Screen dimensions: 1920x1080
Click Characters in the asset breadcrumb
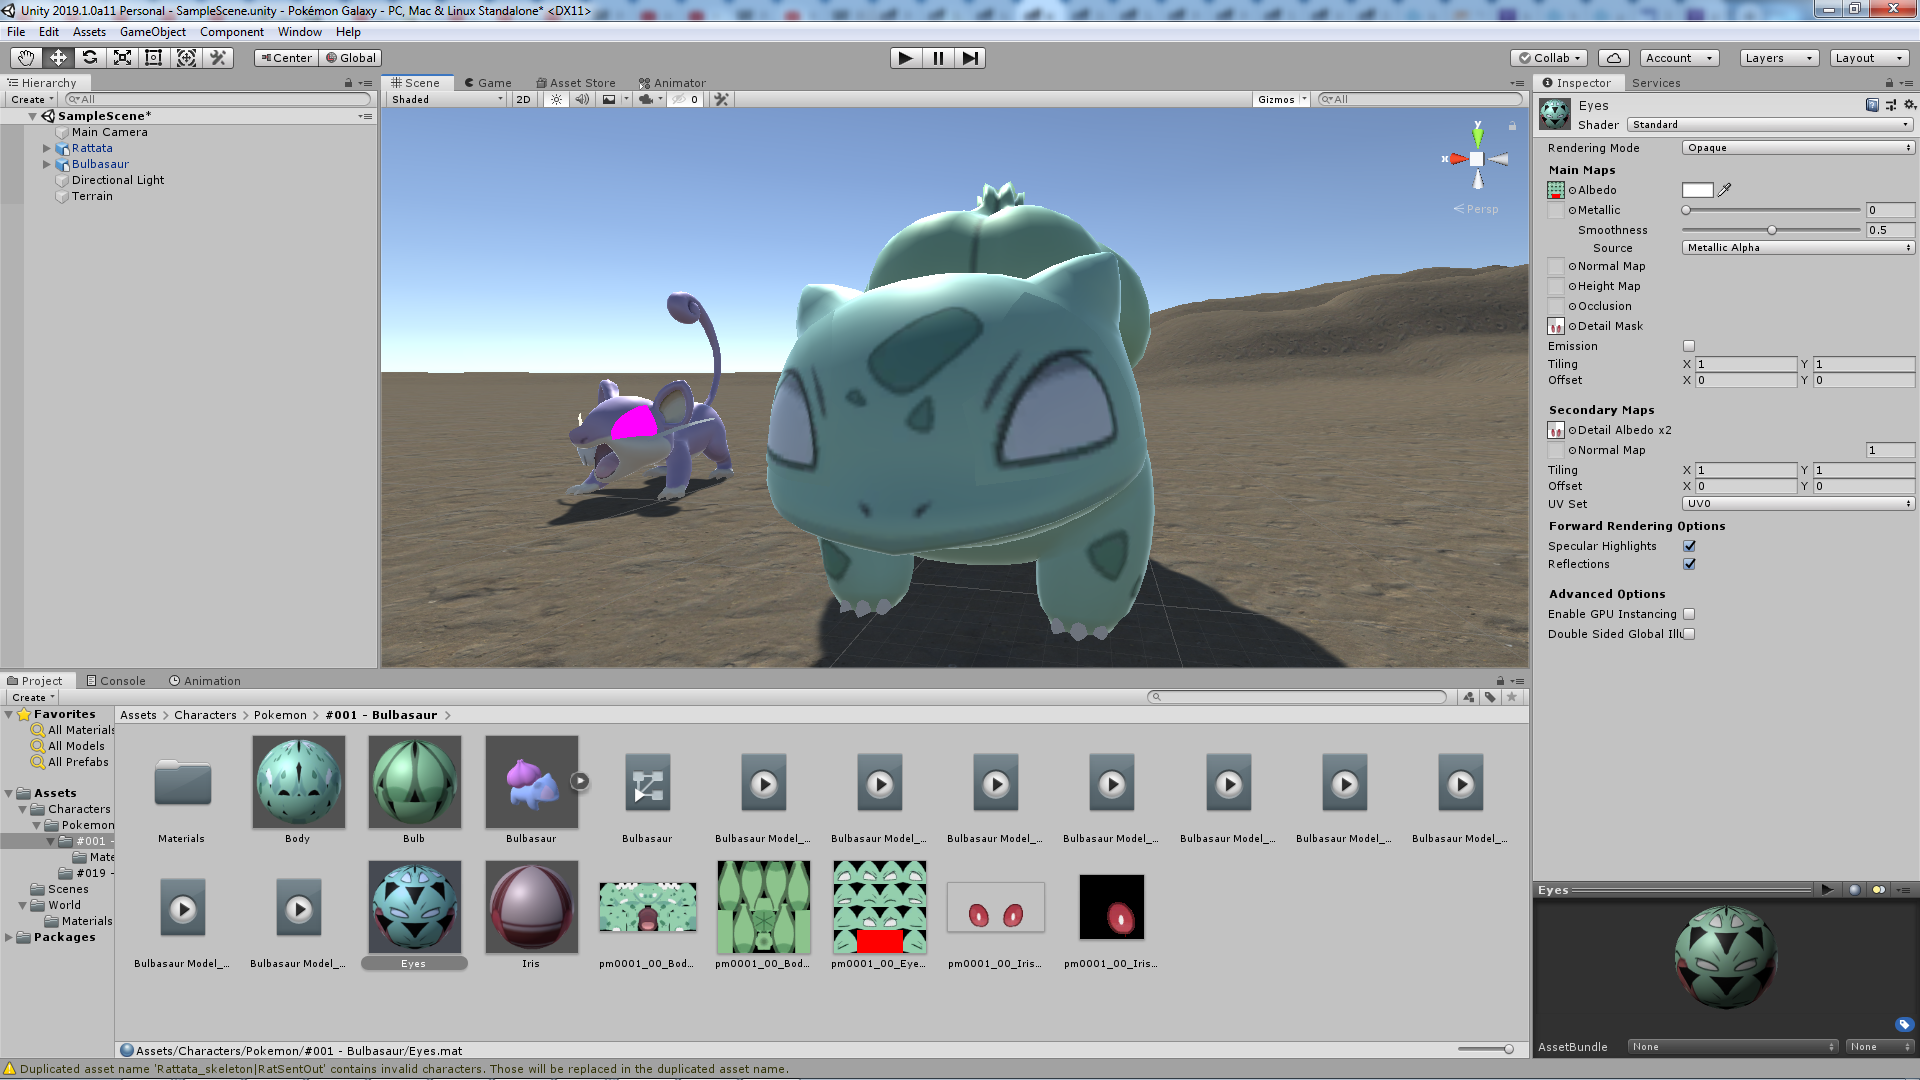(x=205, y=715)
